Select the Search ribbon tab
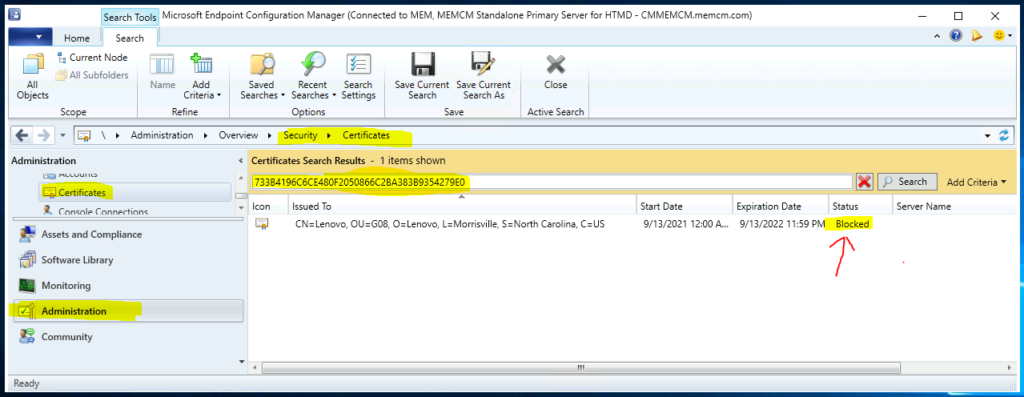The image size is (1024, 397). (129, 38)
